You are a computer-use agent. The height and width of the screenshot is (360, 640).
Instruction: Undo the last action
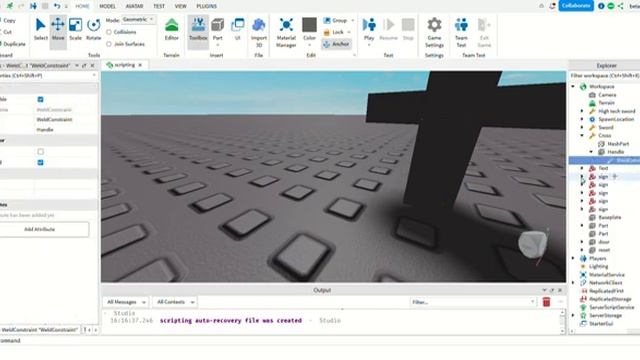click(x=57, y=6)
